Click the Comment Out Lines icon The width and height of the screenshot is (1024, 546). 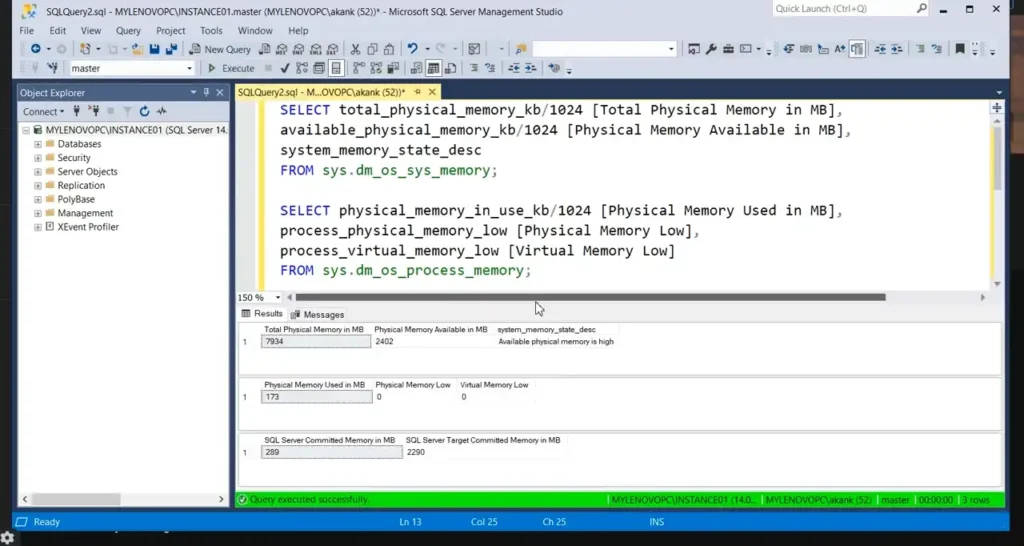473,68
